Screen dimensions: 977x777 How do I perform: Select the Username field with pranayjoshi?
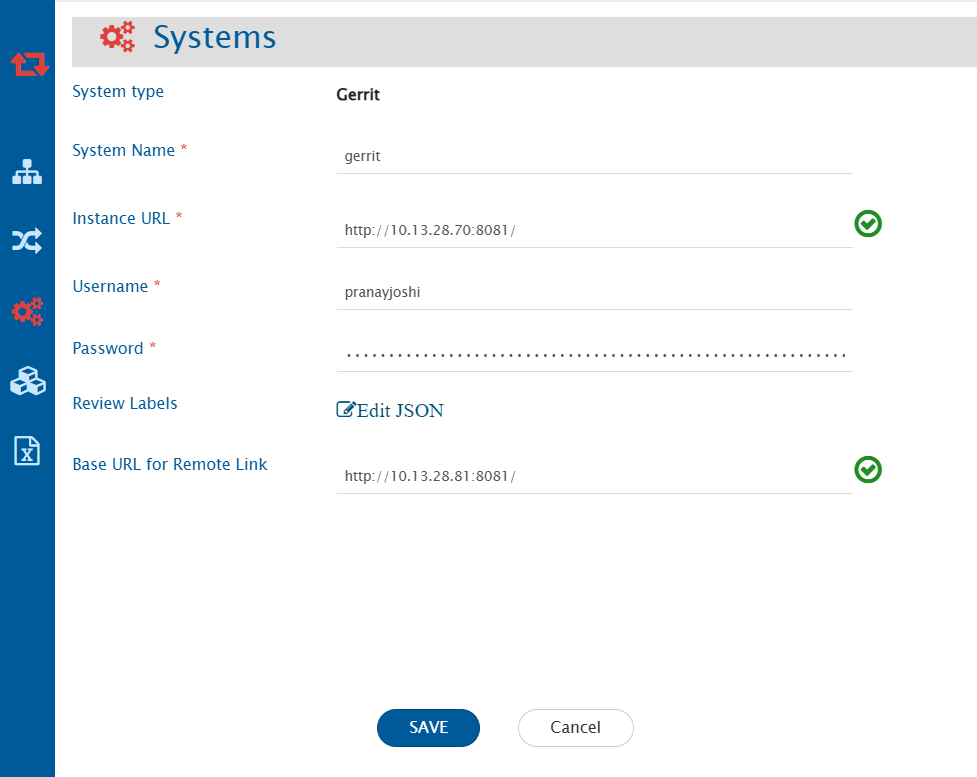[x=594, y=293]
